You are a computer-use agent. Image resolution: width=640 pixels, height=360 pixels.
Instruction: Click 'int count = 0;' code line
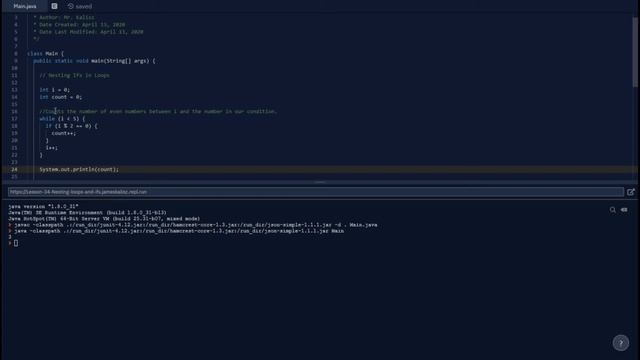(60, 97)
